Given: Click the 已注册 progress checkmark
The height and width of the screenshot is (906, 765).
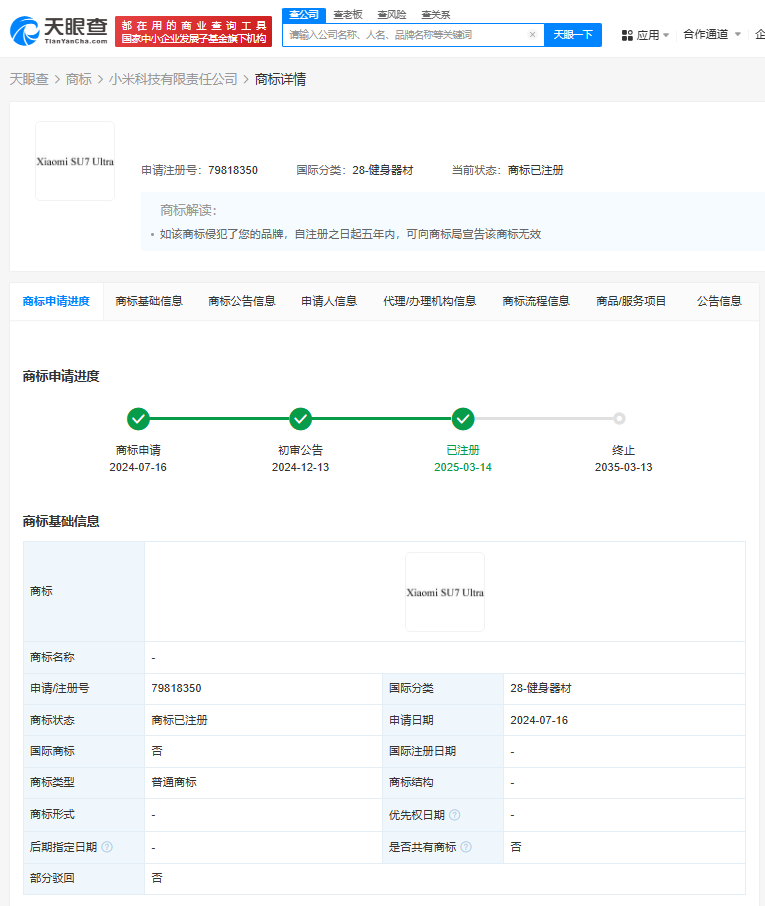Looking at the screenshot, I should (x=463, y=419).
